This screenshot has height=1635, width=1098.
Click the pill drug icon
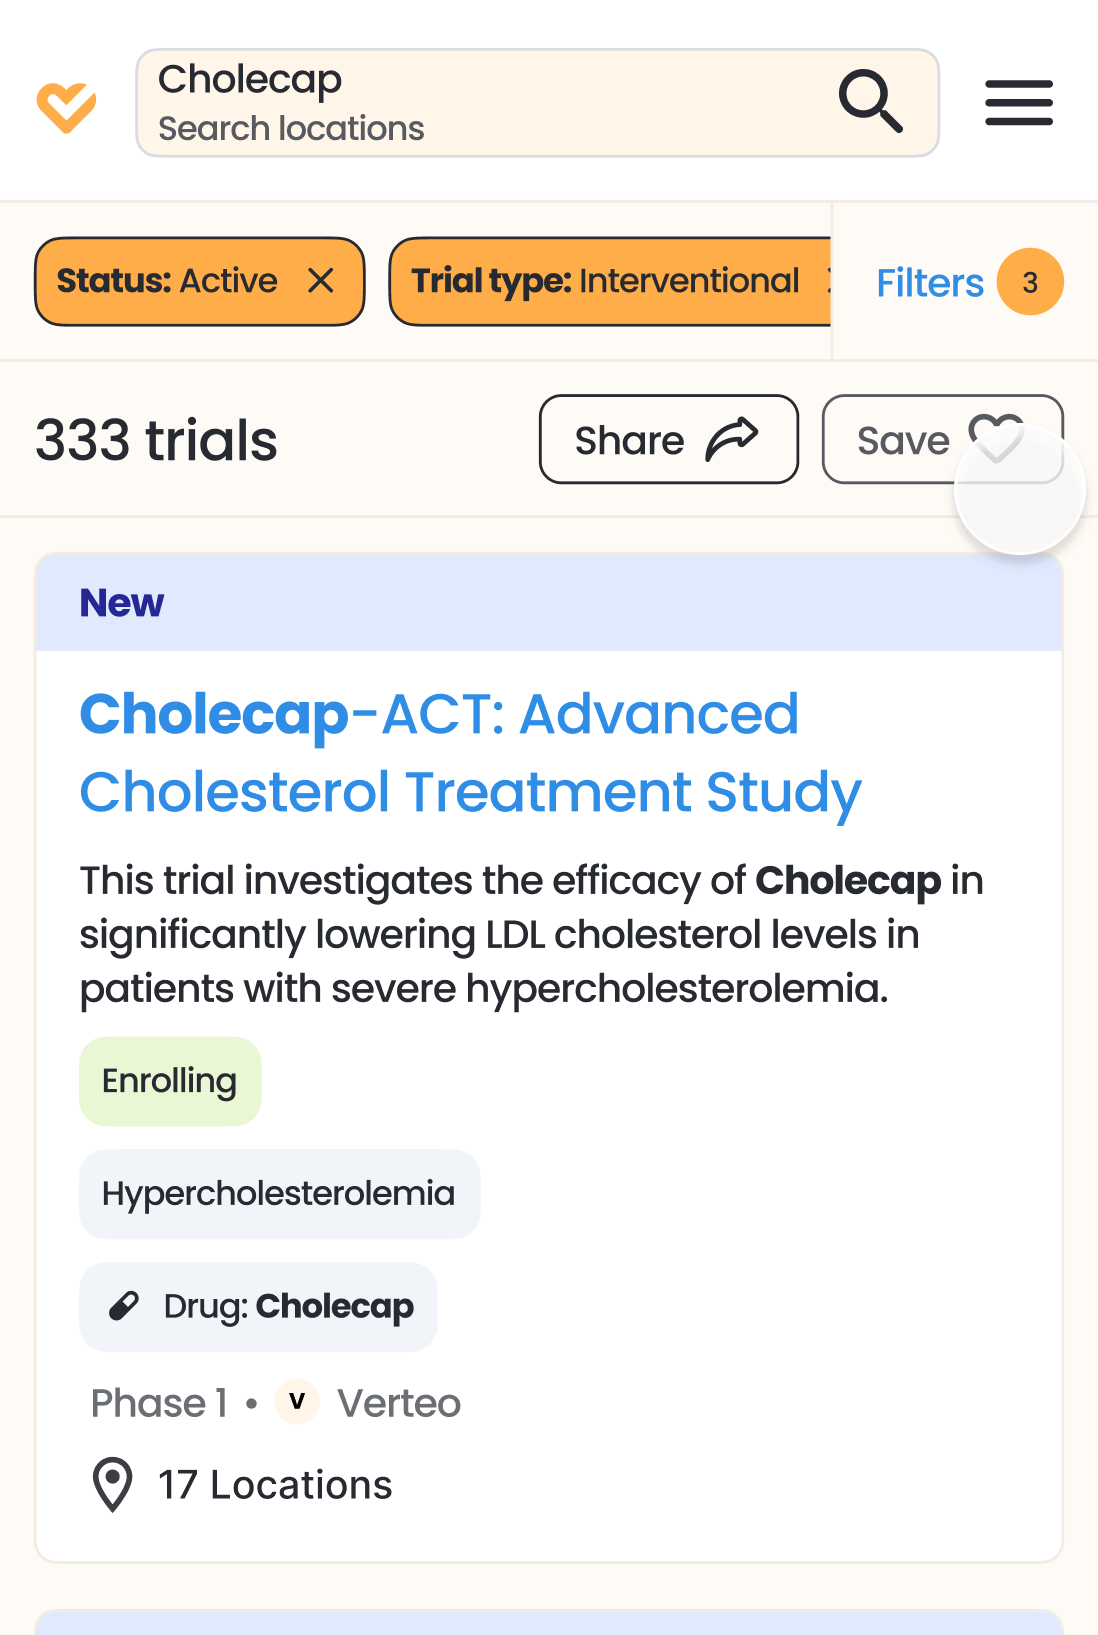point(124,1306)
